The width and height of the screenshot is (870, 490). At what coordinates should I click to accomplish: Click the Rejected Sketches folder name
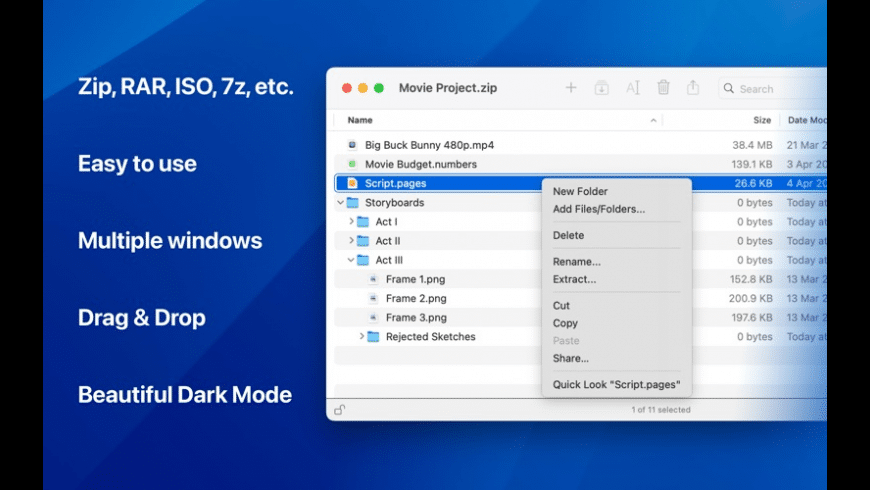tap(431, 336)
